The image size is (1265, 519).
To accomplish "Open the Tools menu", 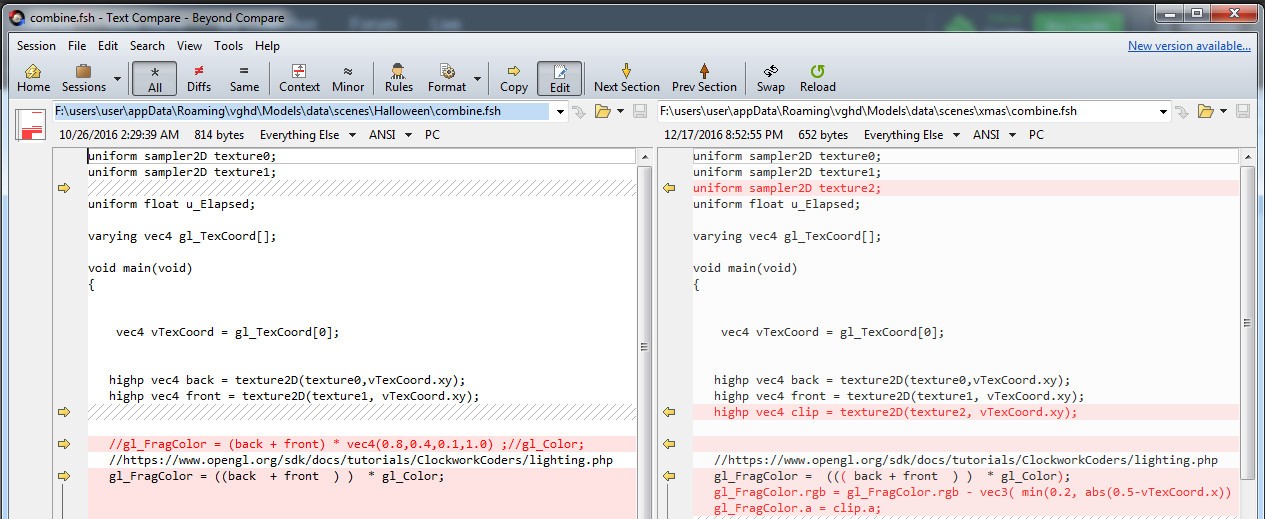I will click(228, 46).
